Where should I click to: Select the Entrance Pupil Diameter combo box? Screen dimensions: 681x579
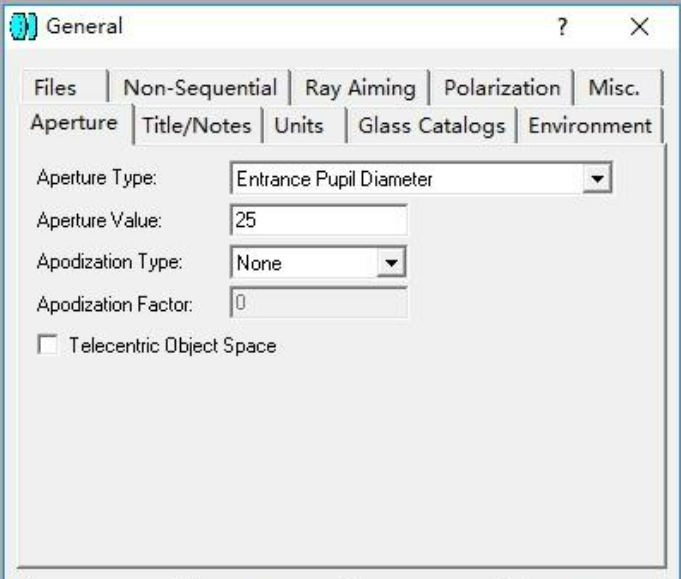click(421, 178)
